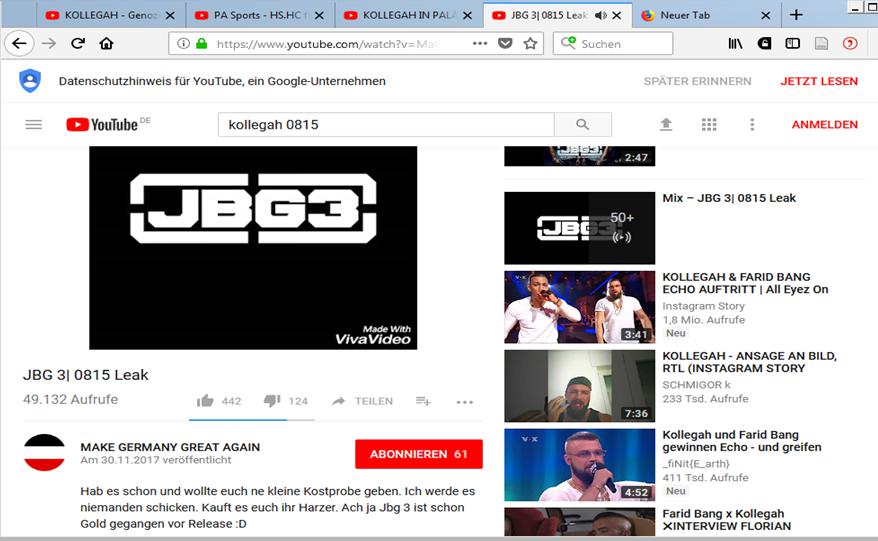Open the YouTube hamburger guide menu
This screenshot has height=541, width=878.
34,124
